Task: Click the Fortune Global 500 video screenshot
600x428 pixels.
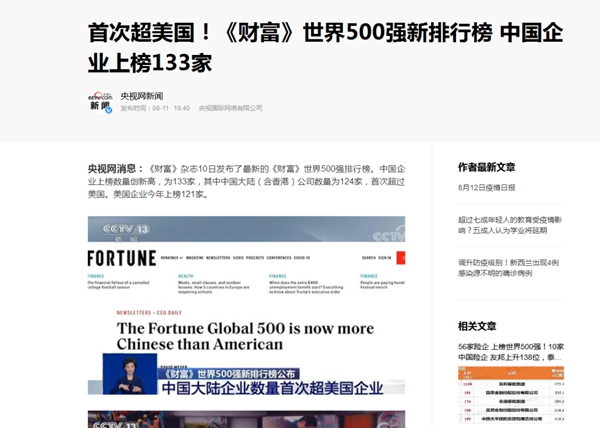Action: pyautogui.click(x=246, y=305)
